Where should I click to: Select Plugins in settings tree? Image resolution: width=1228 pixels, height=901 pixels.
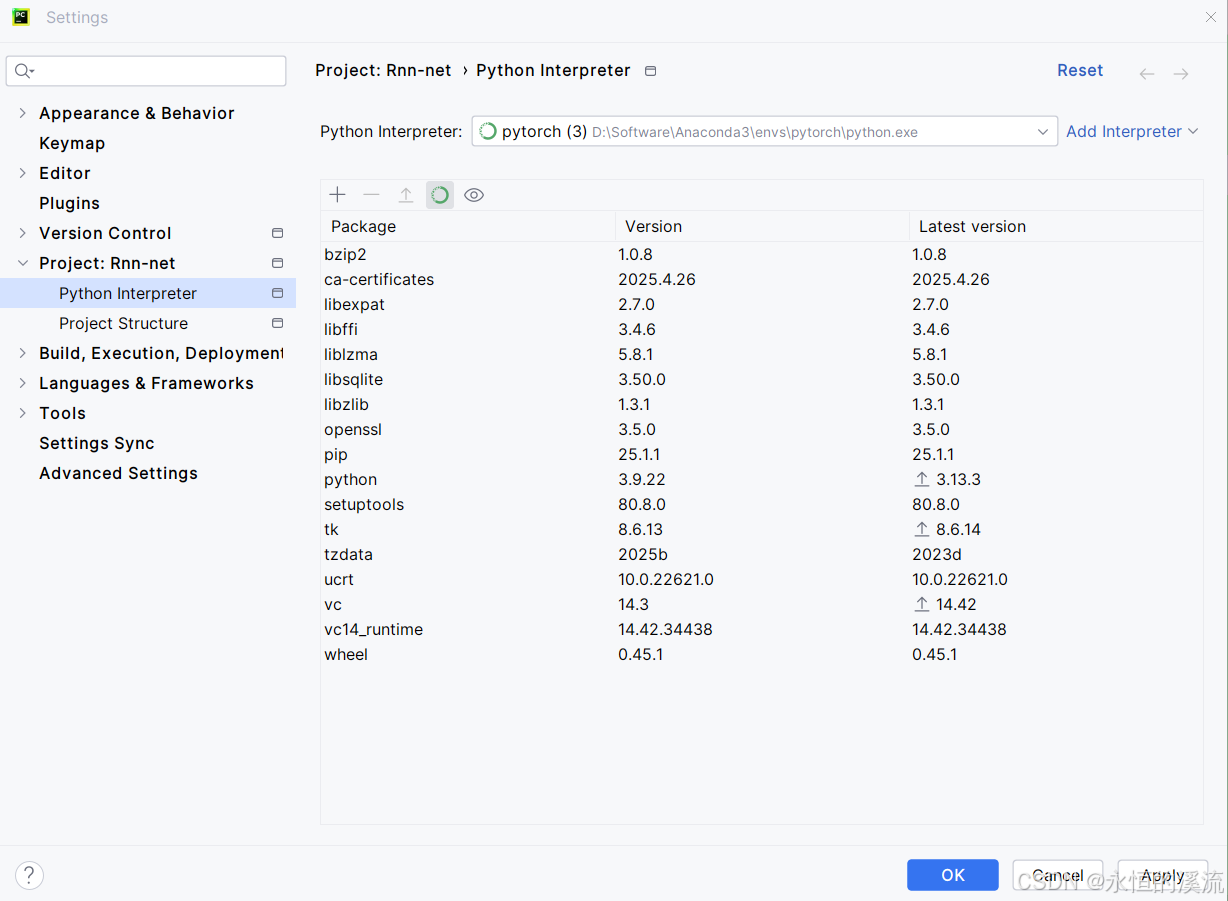click(x=69, y=203)
